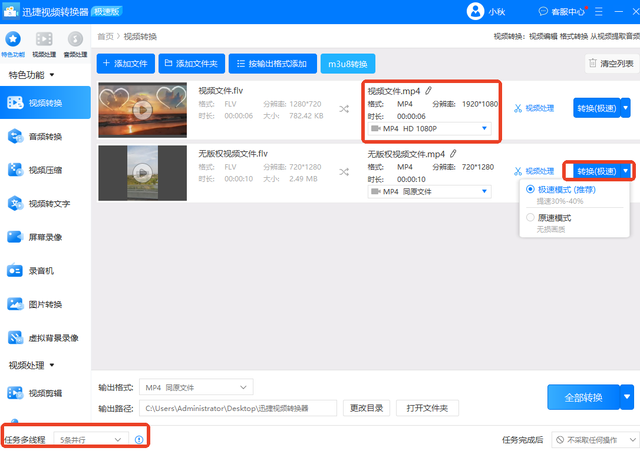Click the info icon beside 任务多线程

[x=139, y=440]
